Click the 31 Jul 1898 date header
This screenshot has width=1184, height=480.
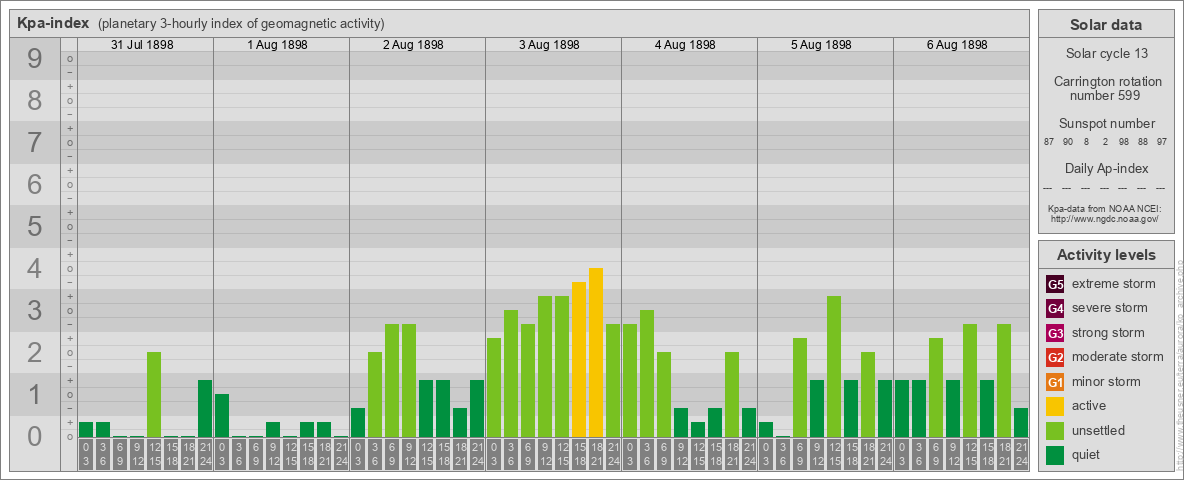coord(142,45)
